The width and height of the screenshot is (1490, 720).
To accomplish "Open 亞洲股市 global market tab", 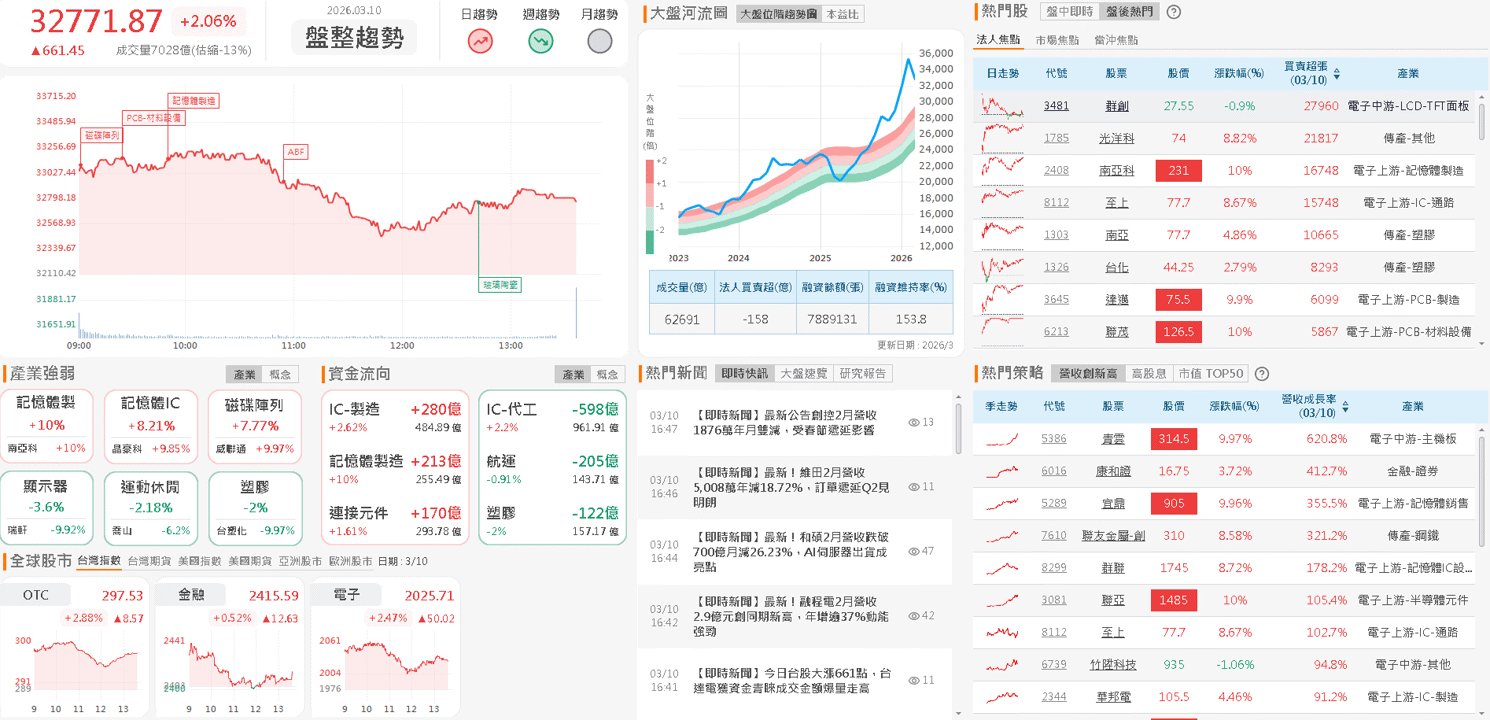I will 300,561.
